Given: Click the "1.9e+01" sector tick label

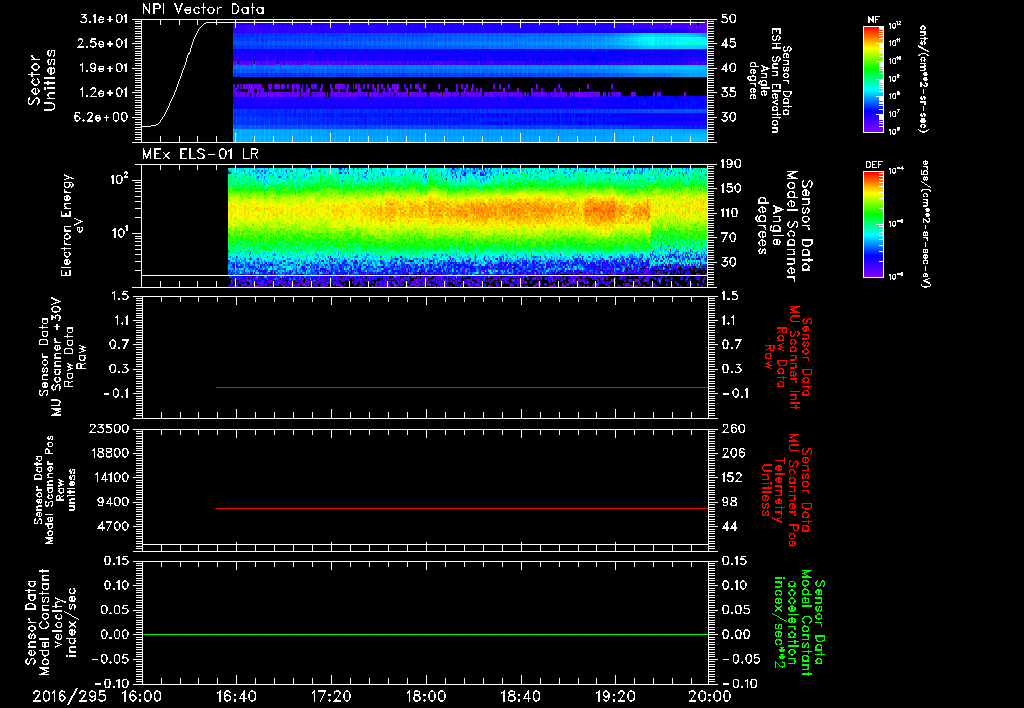Looking at the screenshot, I should tap(104, 68).
